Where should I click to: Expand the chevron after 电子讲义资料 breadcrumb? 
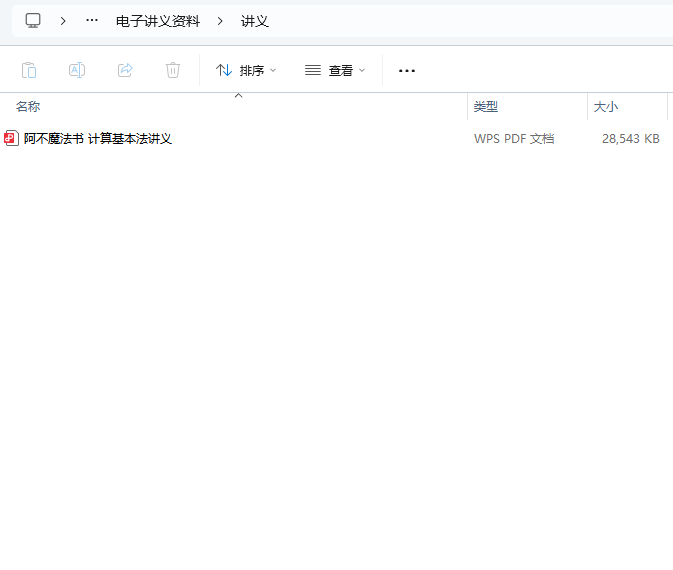(x=220, y=21)
